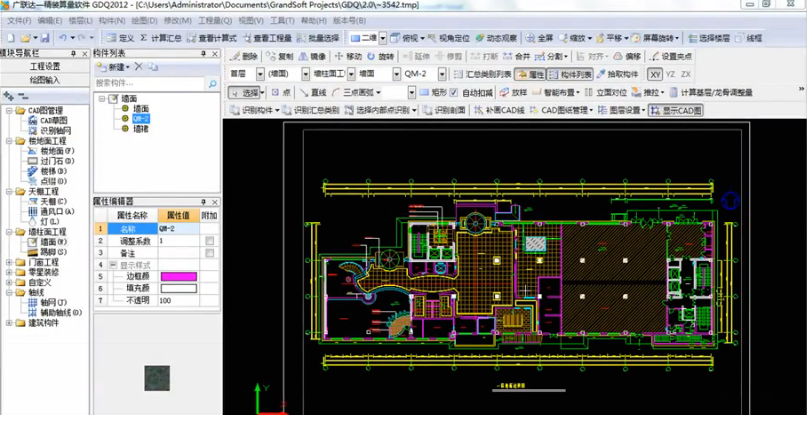The width and height of the screenshot is (807, 438).
Task: Click the New file icon
Action: tap(10, 38)
